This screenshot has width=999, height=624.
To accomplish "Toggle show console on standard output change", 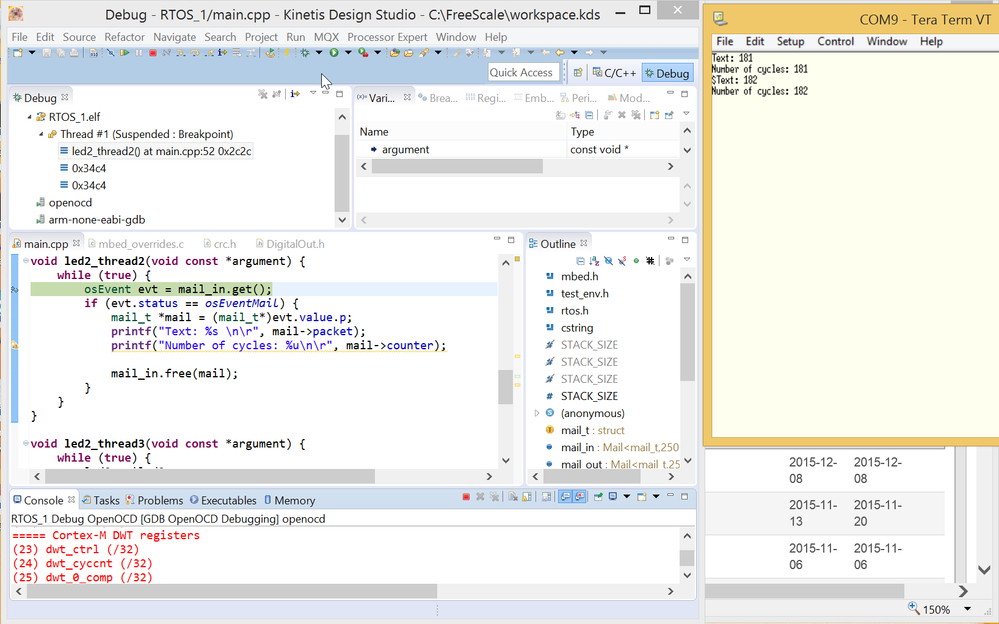I will pyautogui.click(x=565, y=497).
